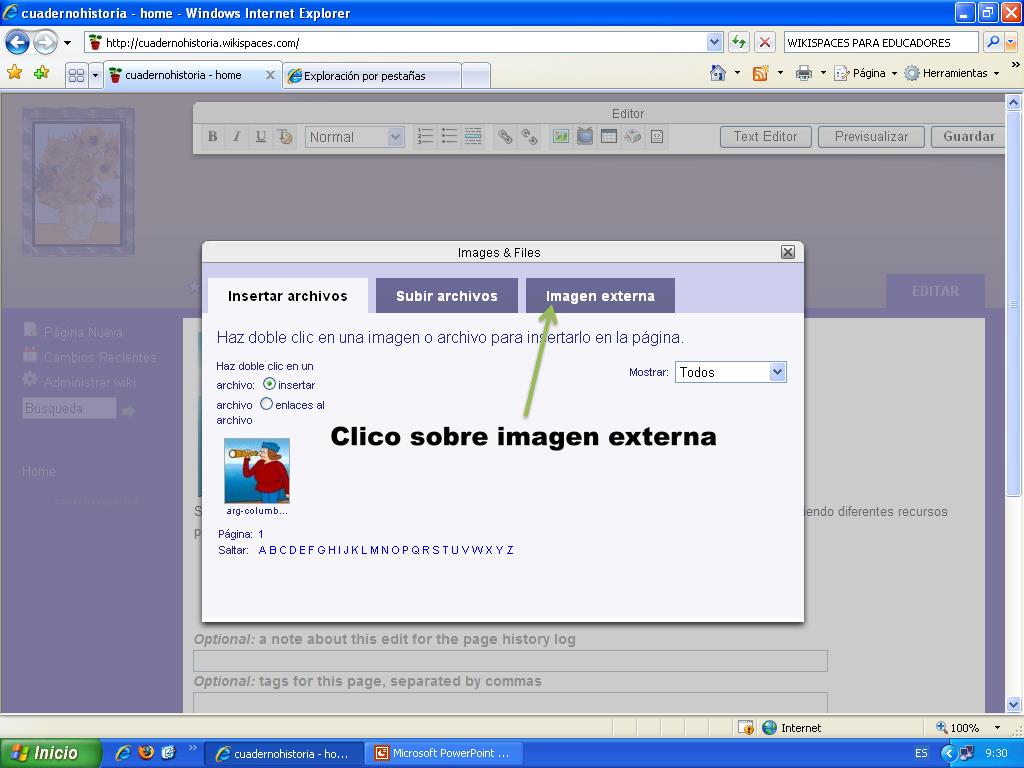1024x768 pixels.
Task: Click the Previsualizar button
Action: [x=871, y=136]
